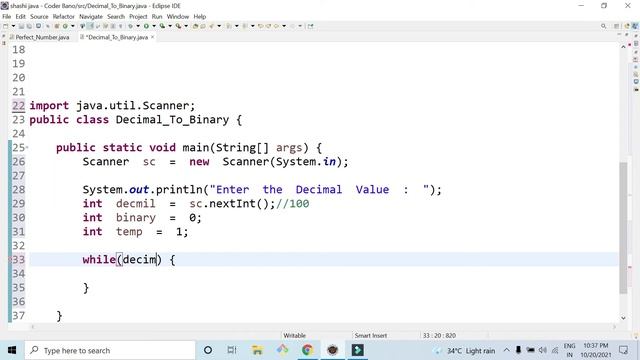Open the File menu

point(7,16)
